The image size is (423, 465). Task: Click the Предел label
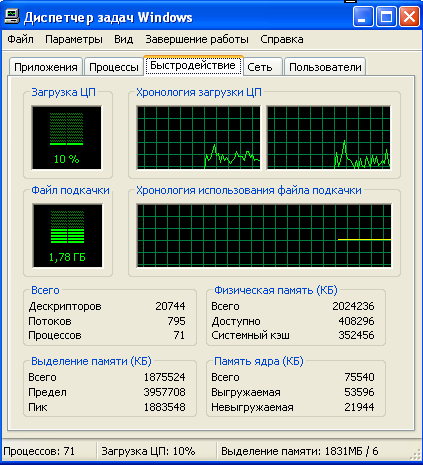click(x=47, y=392)
